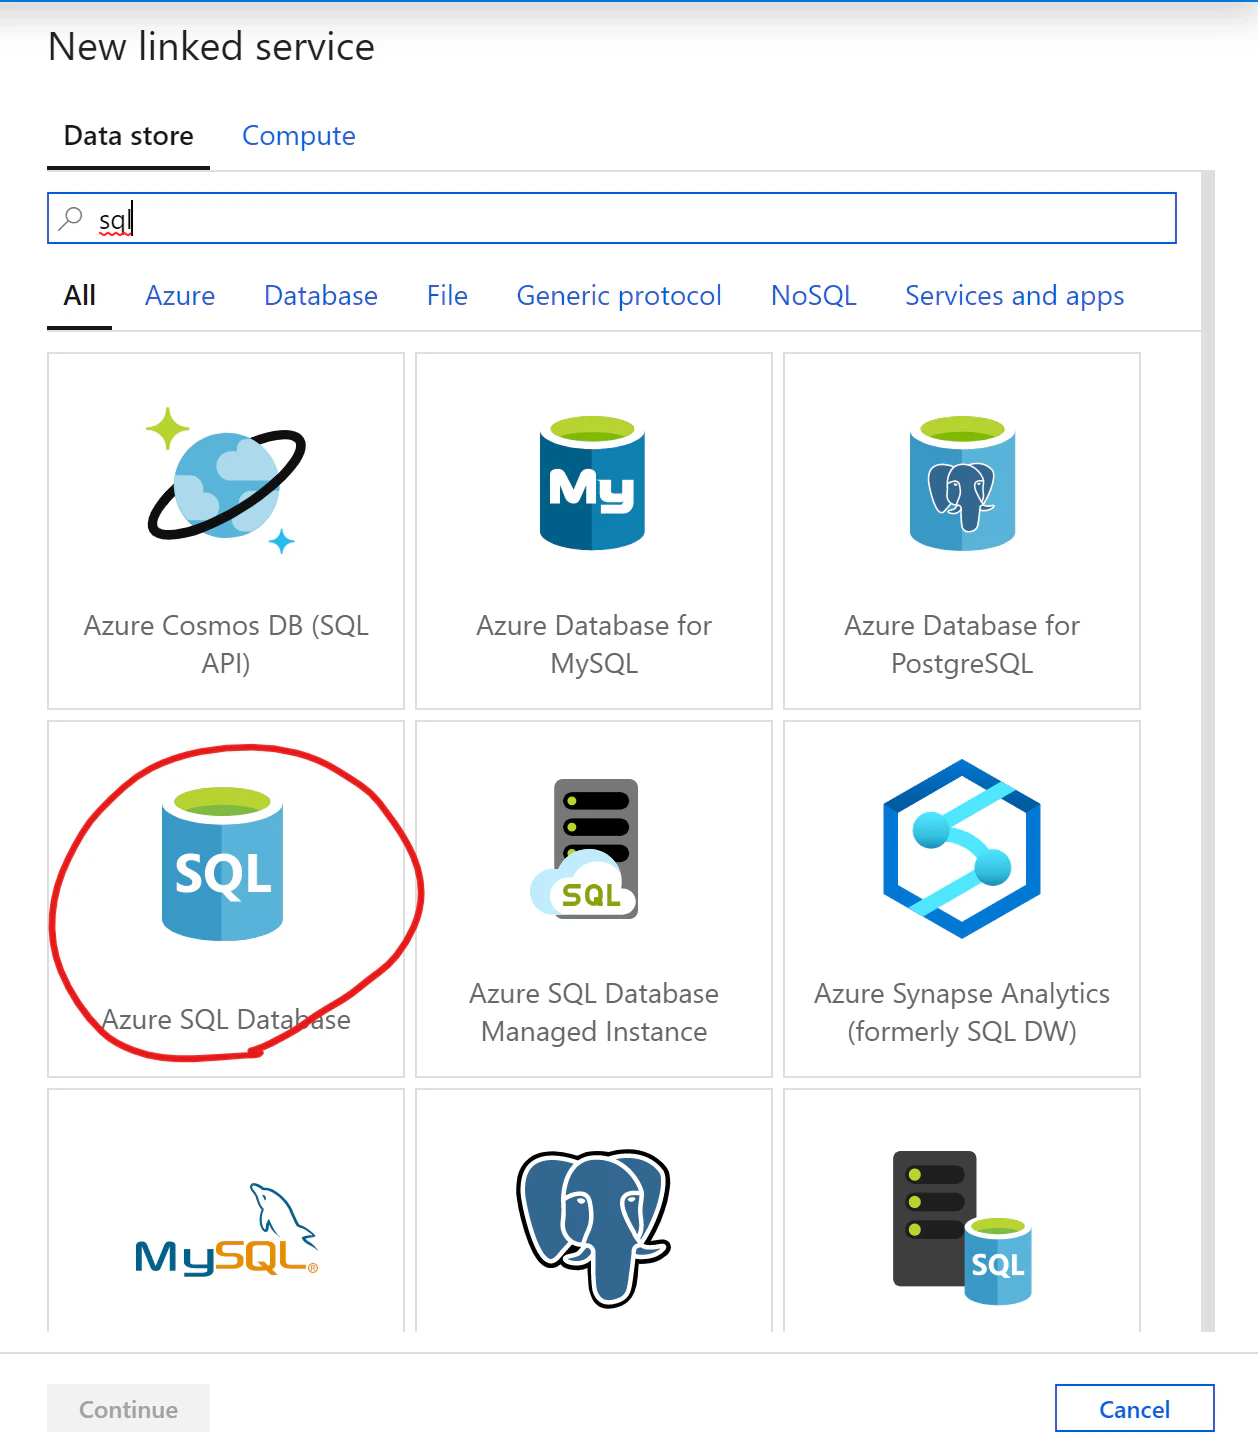Filter by Generic protocol category
Screen dimensions: 1258x1456
point(619,296)
